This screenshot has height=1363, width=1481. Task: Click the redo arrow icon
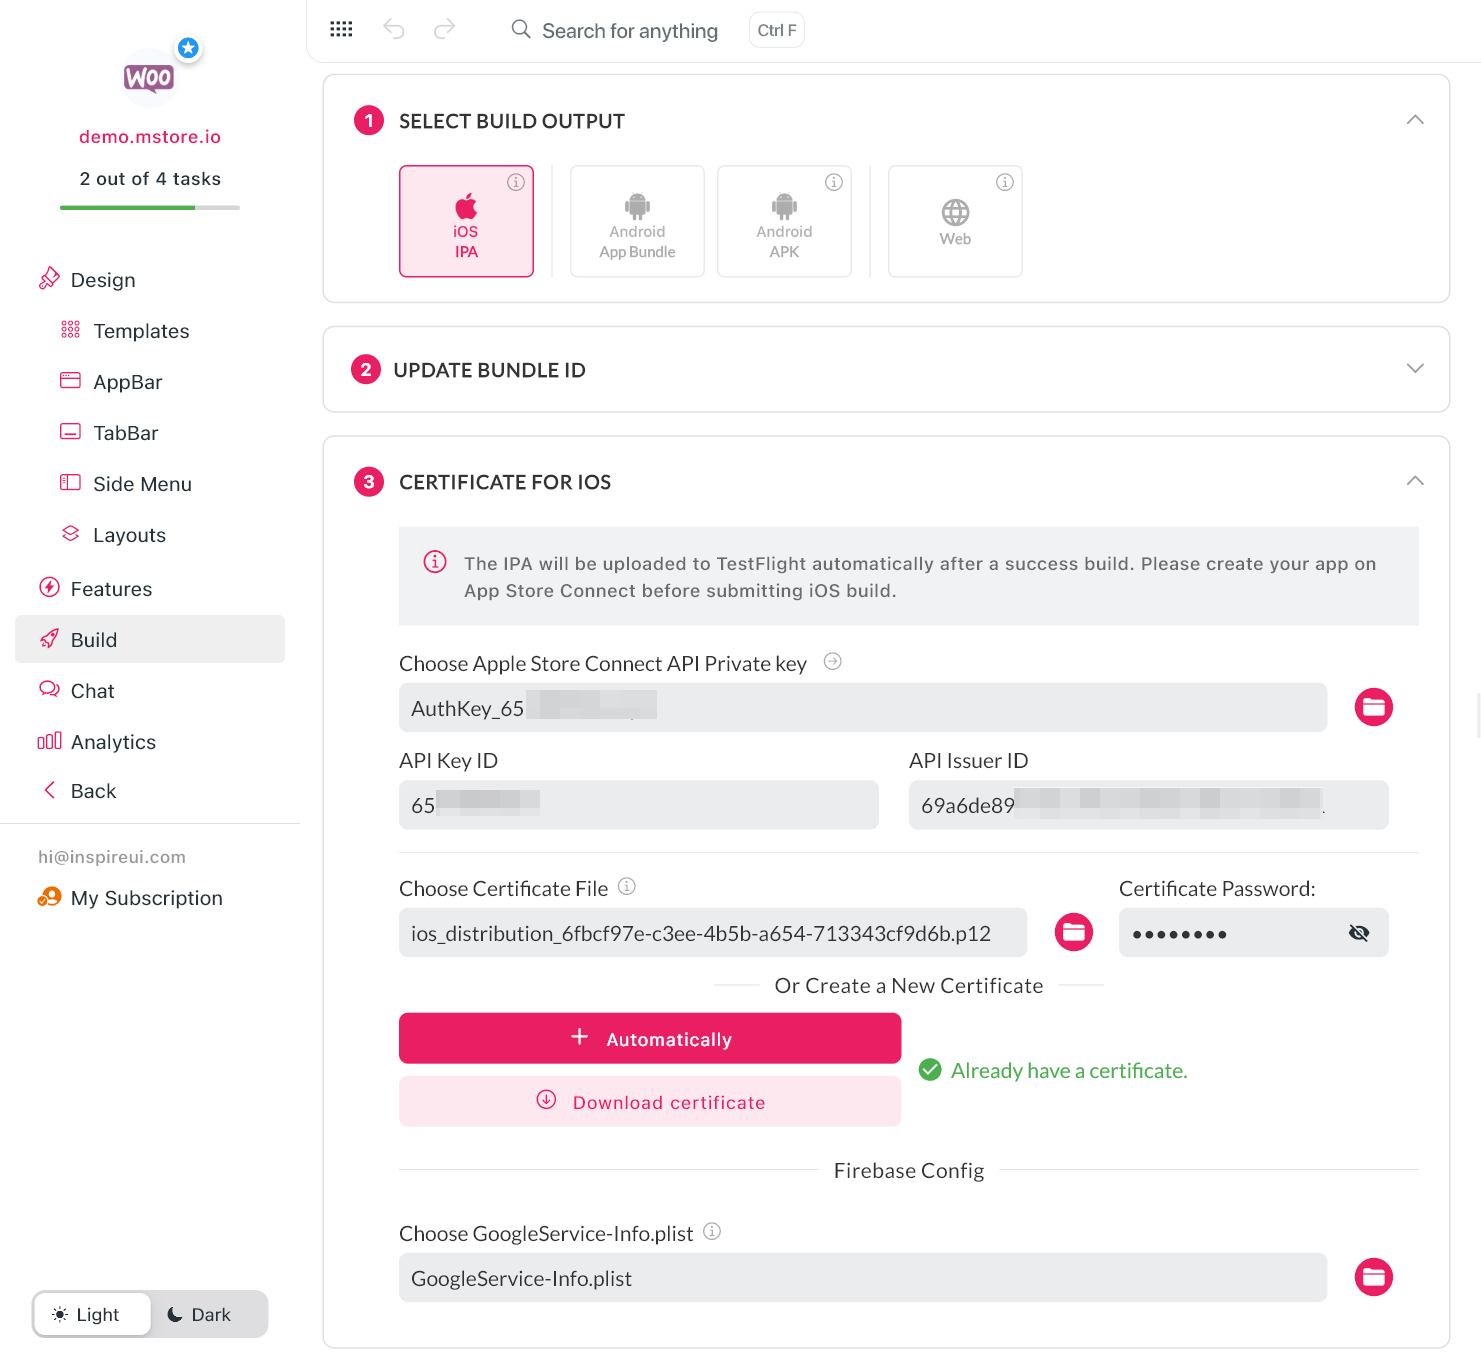[444, 29]
